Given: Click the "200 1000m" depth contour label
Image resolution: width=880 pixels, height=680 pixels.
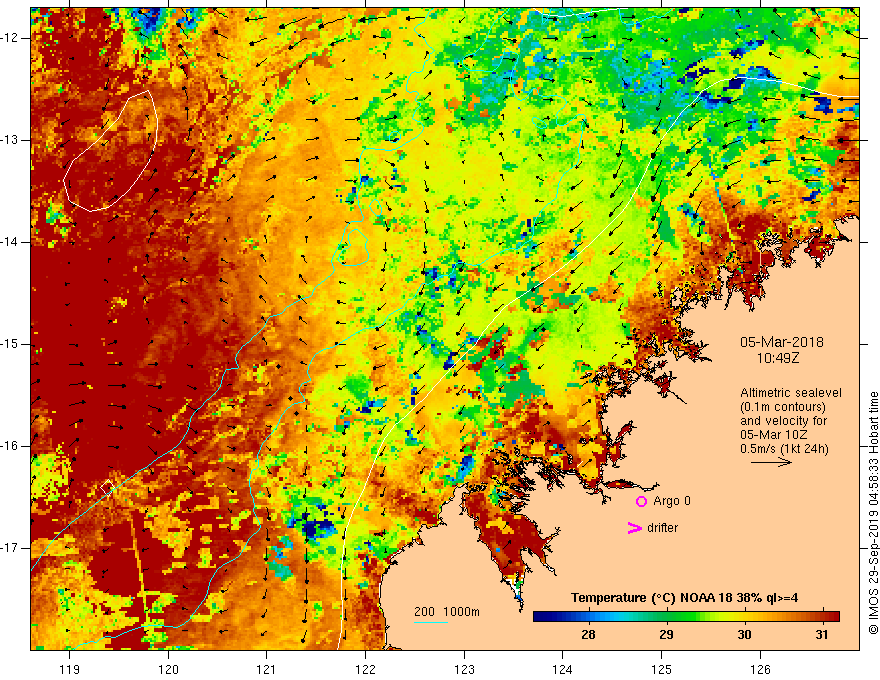Looking at the screenshot, I should [x=447, y=612].
